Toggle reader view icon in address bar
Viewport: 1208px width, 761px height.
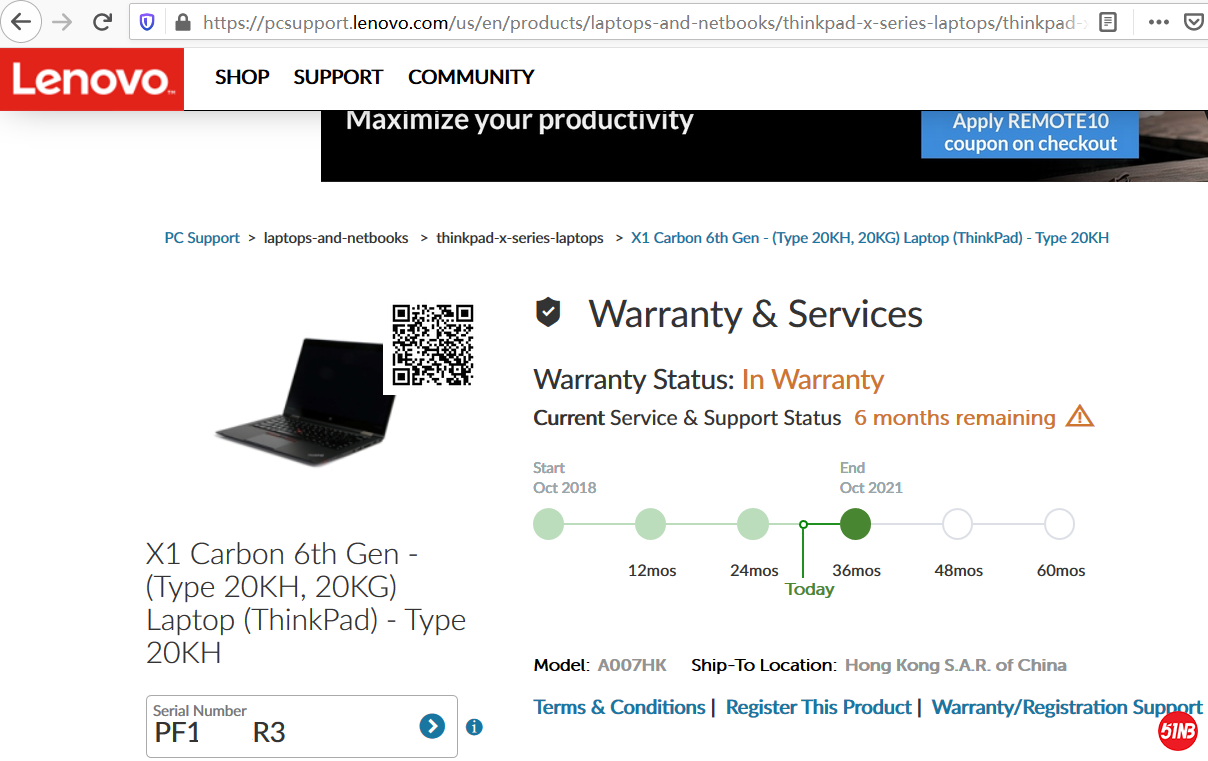(x=1107, y=22)
